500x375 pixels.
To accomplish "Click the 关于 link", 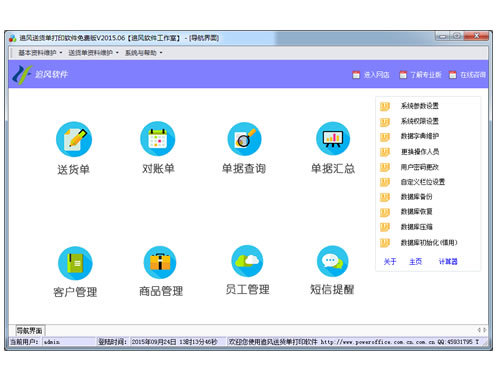I will tap(390, 262).
